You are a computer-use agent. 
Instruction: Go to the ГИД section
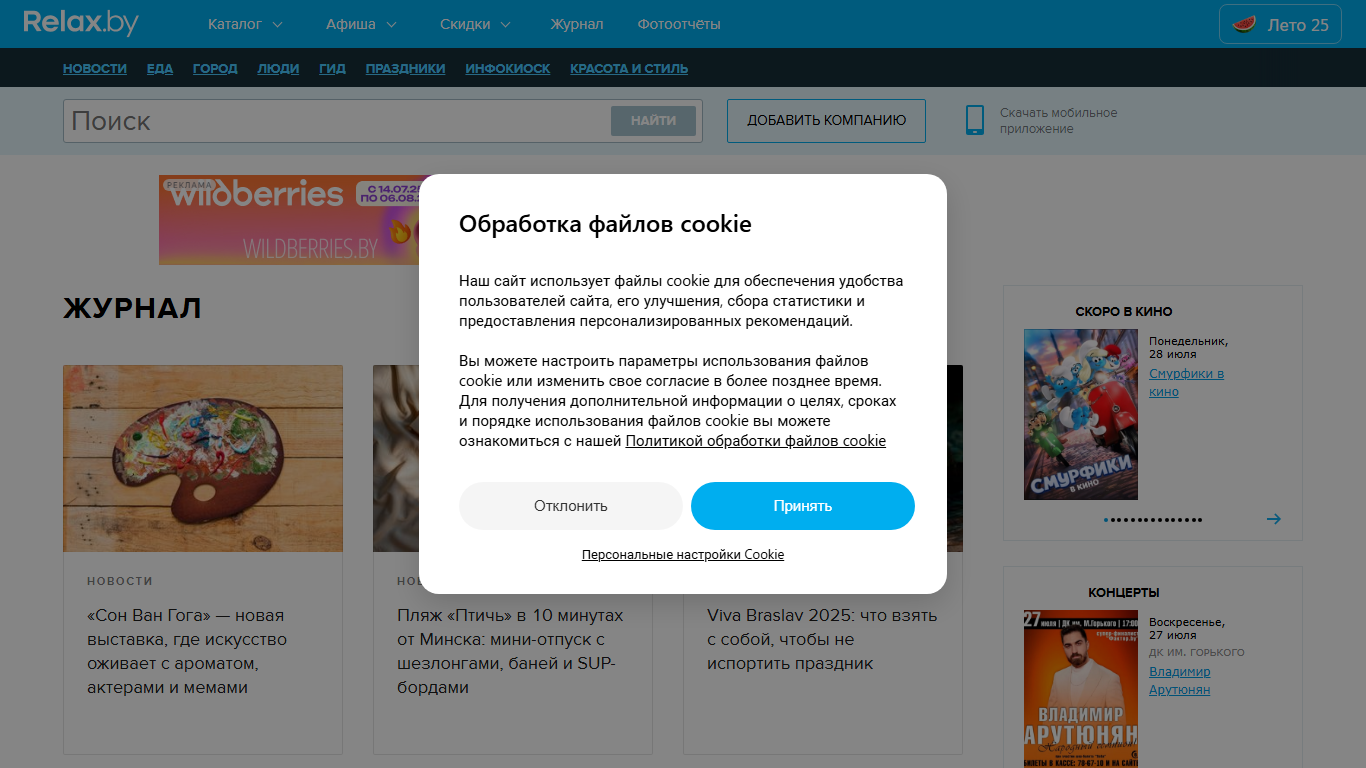point(332,69)
